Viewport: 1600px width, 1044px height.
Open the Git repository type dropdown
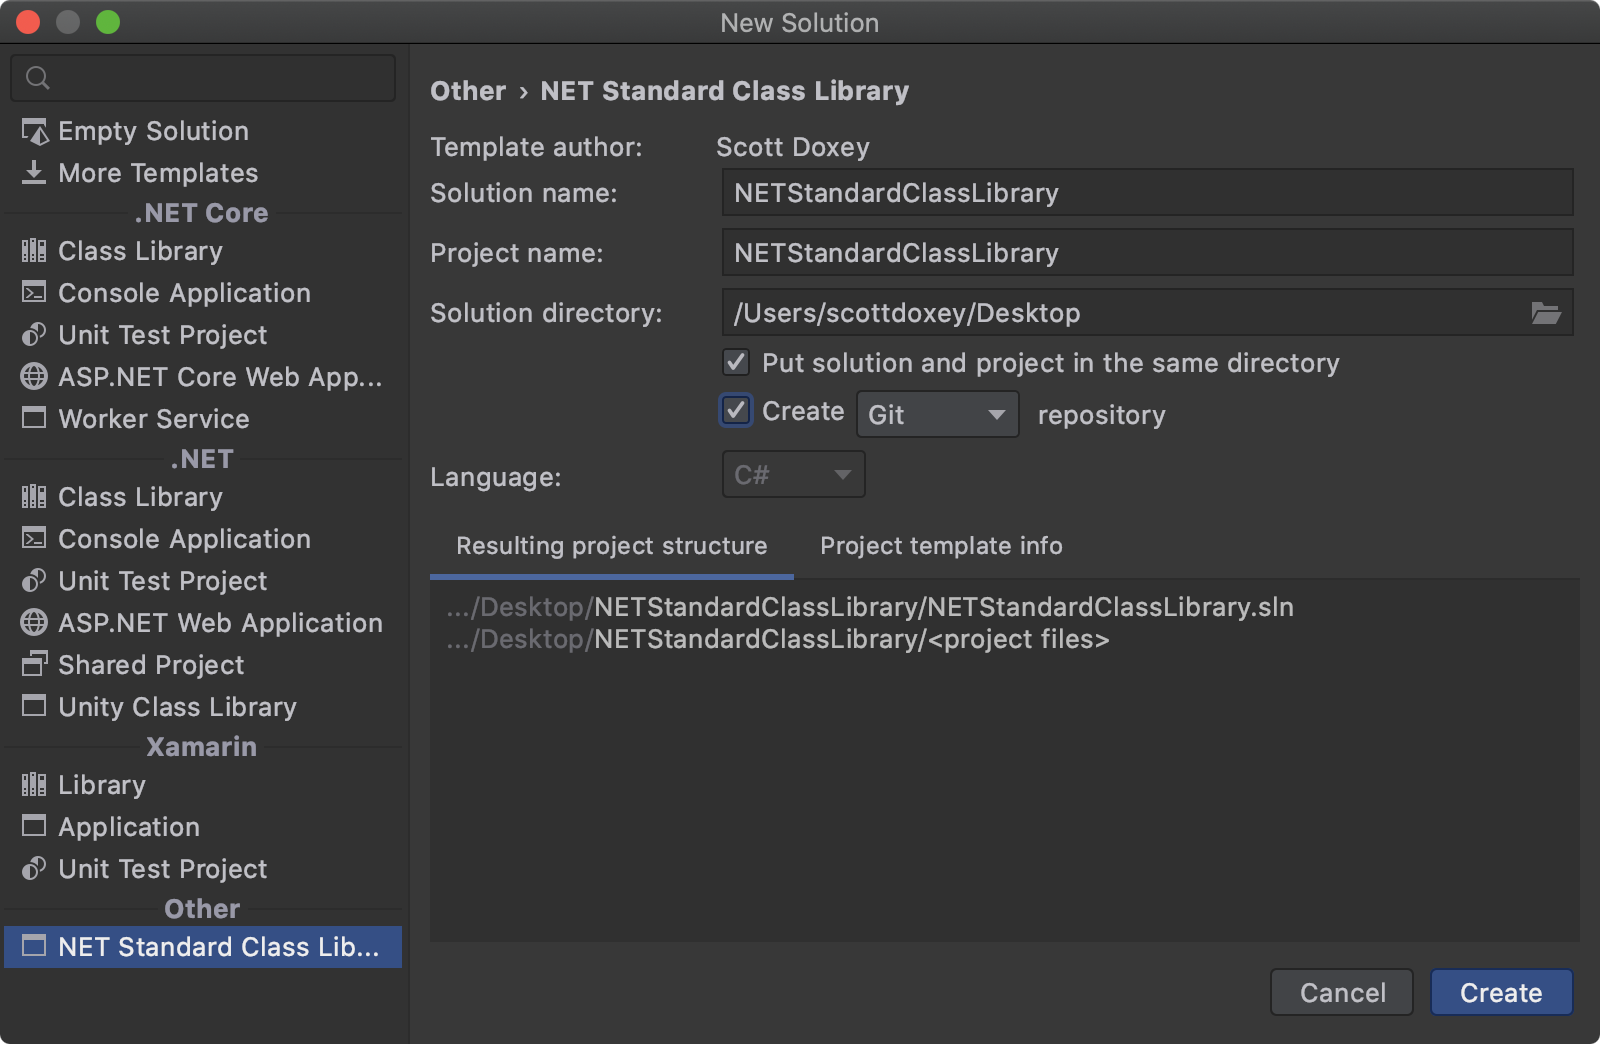(938, 414)
